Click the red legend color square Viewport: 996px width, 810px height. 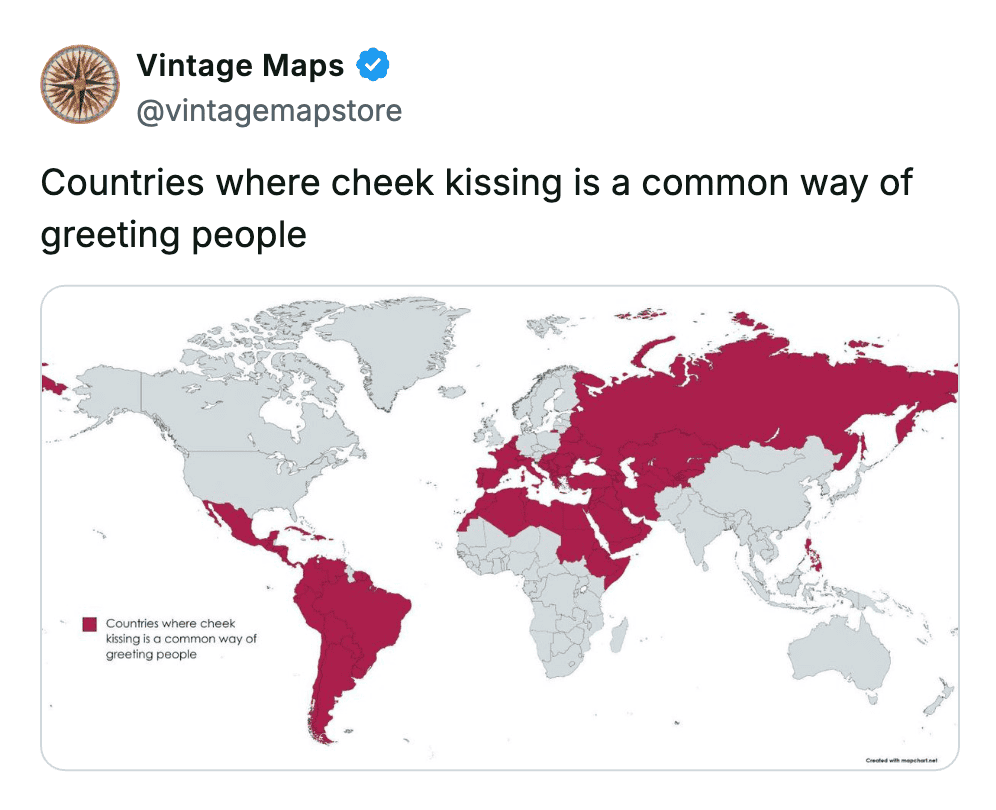point(90,624)
